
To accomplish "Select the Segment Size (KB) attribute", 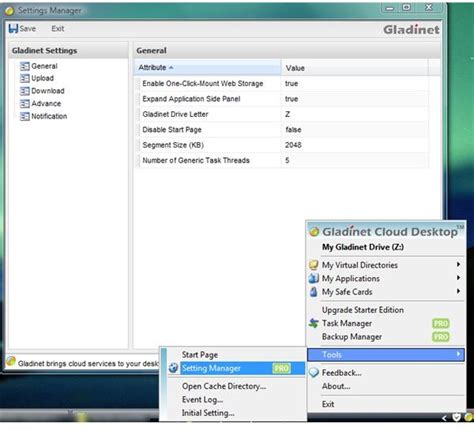I will [x=173, y=145].
